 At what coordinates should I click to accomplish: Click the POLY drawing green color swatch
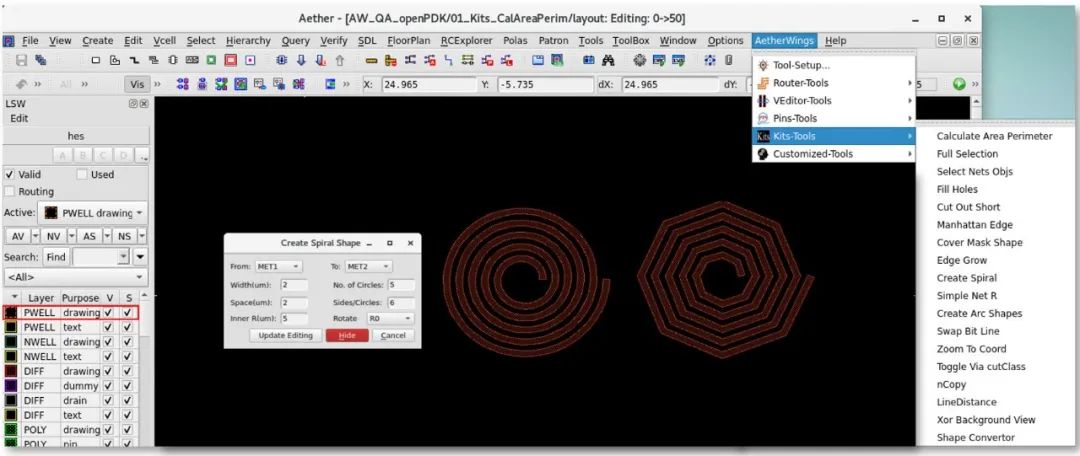pos(11,430)
